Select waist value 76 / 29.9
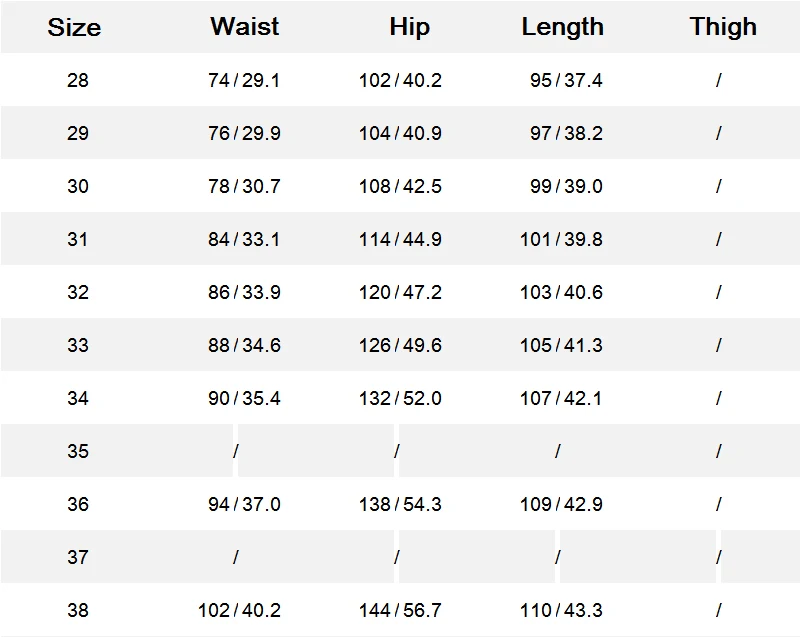Screen dimensions: 800x637 (244, 133)
